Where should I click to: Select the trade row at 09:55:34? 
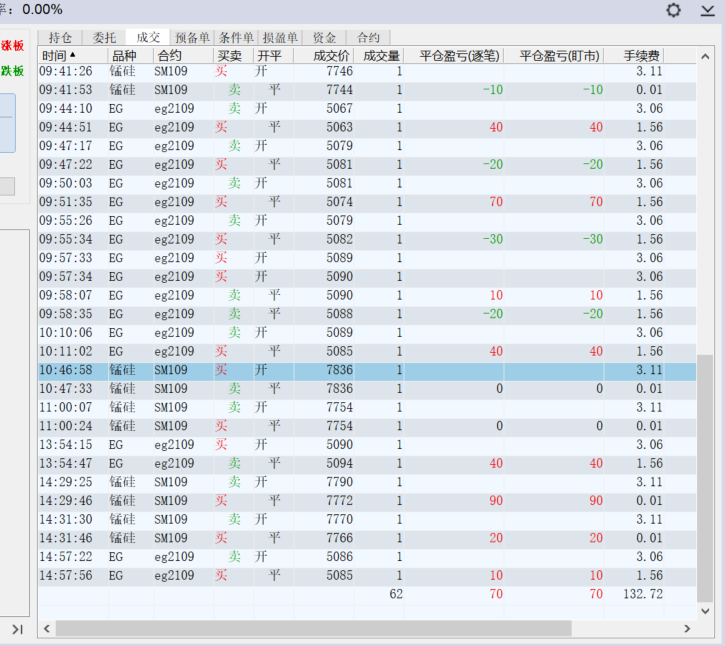(367, 239)
